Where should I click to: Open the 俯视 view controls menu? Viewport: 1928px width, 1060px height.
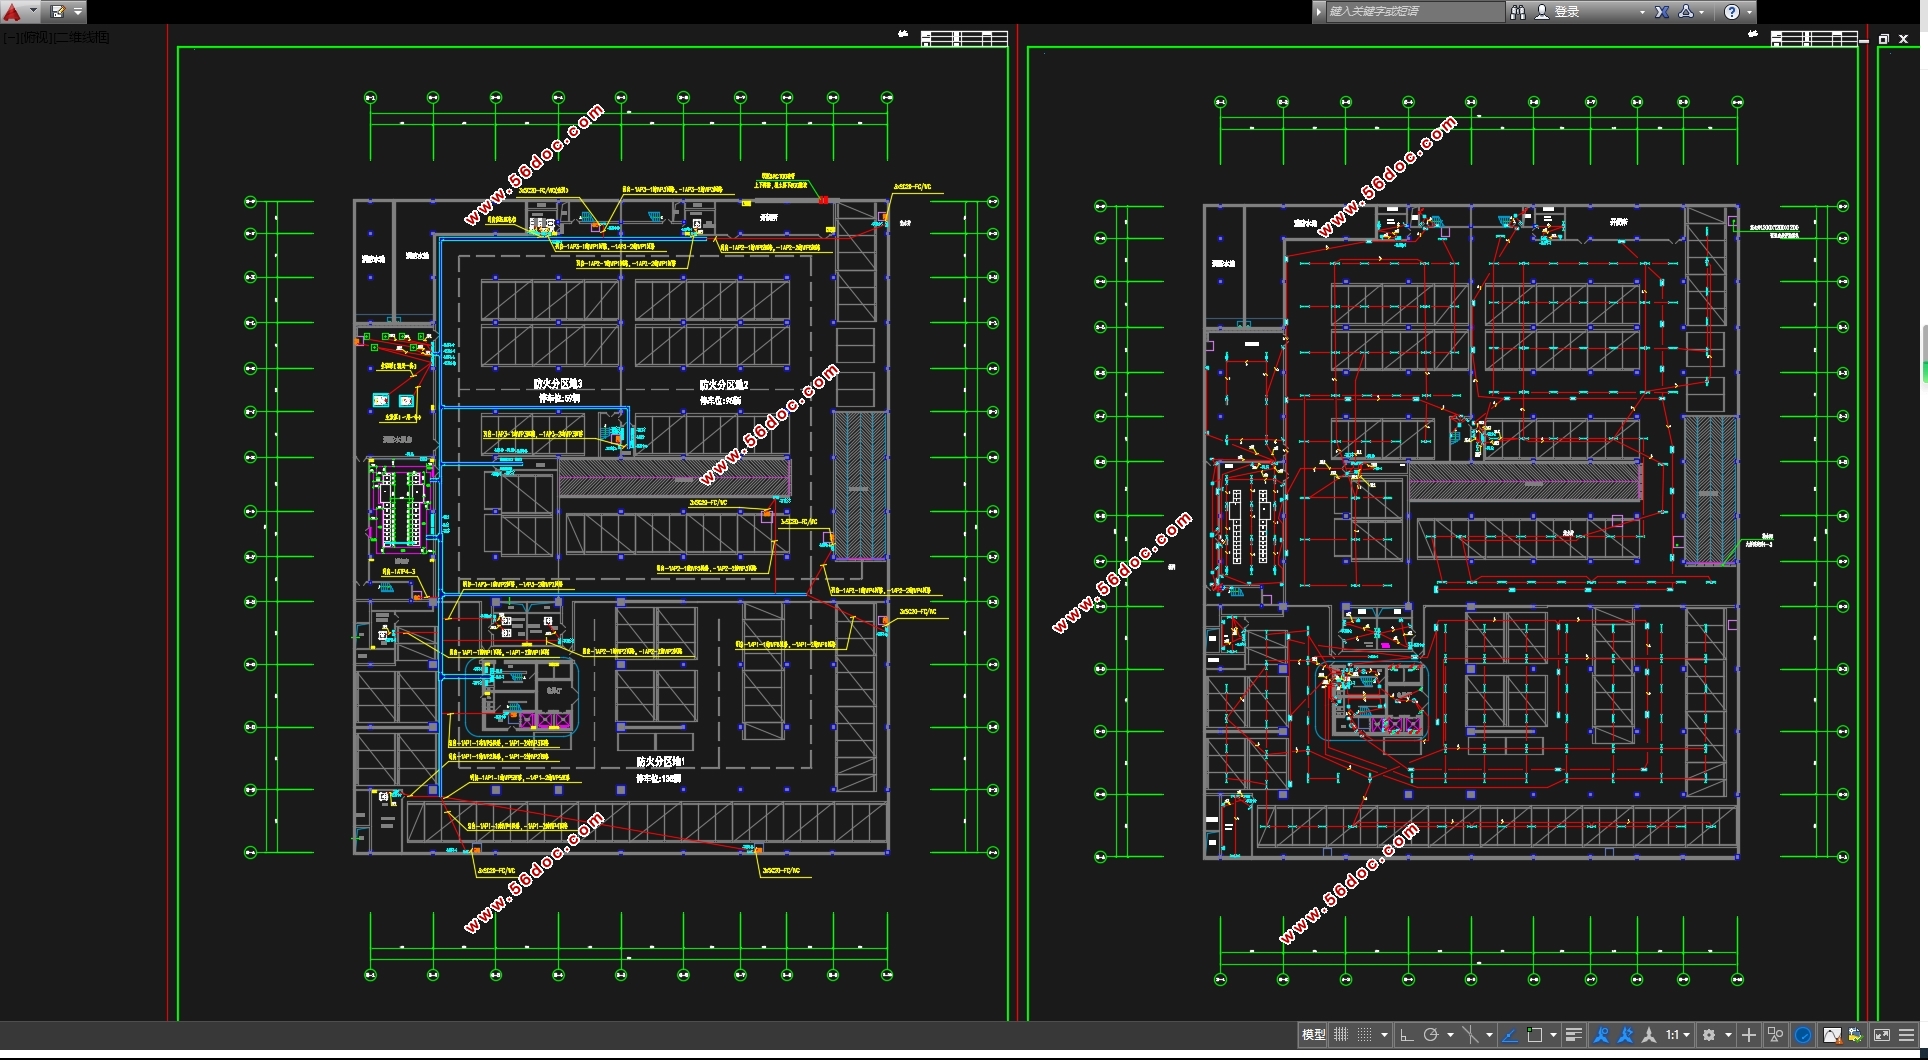tap(35, 37)
